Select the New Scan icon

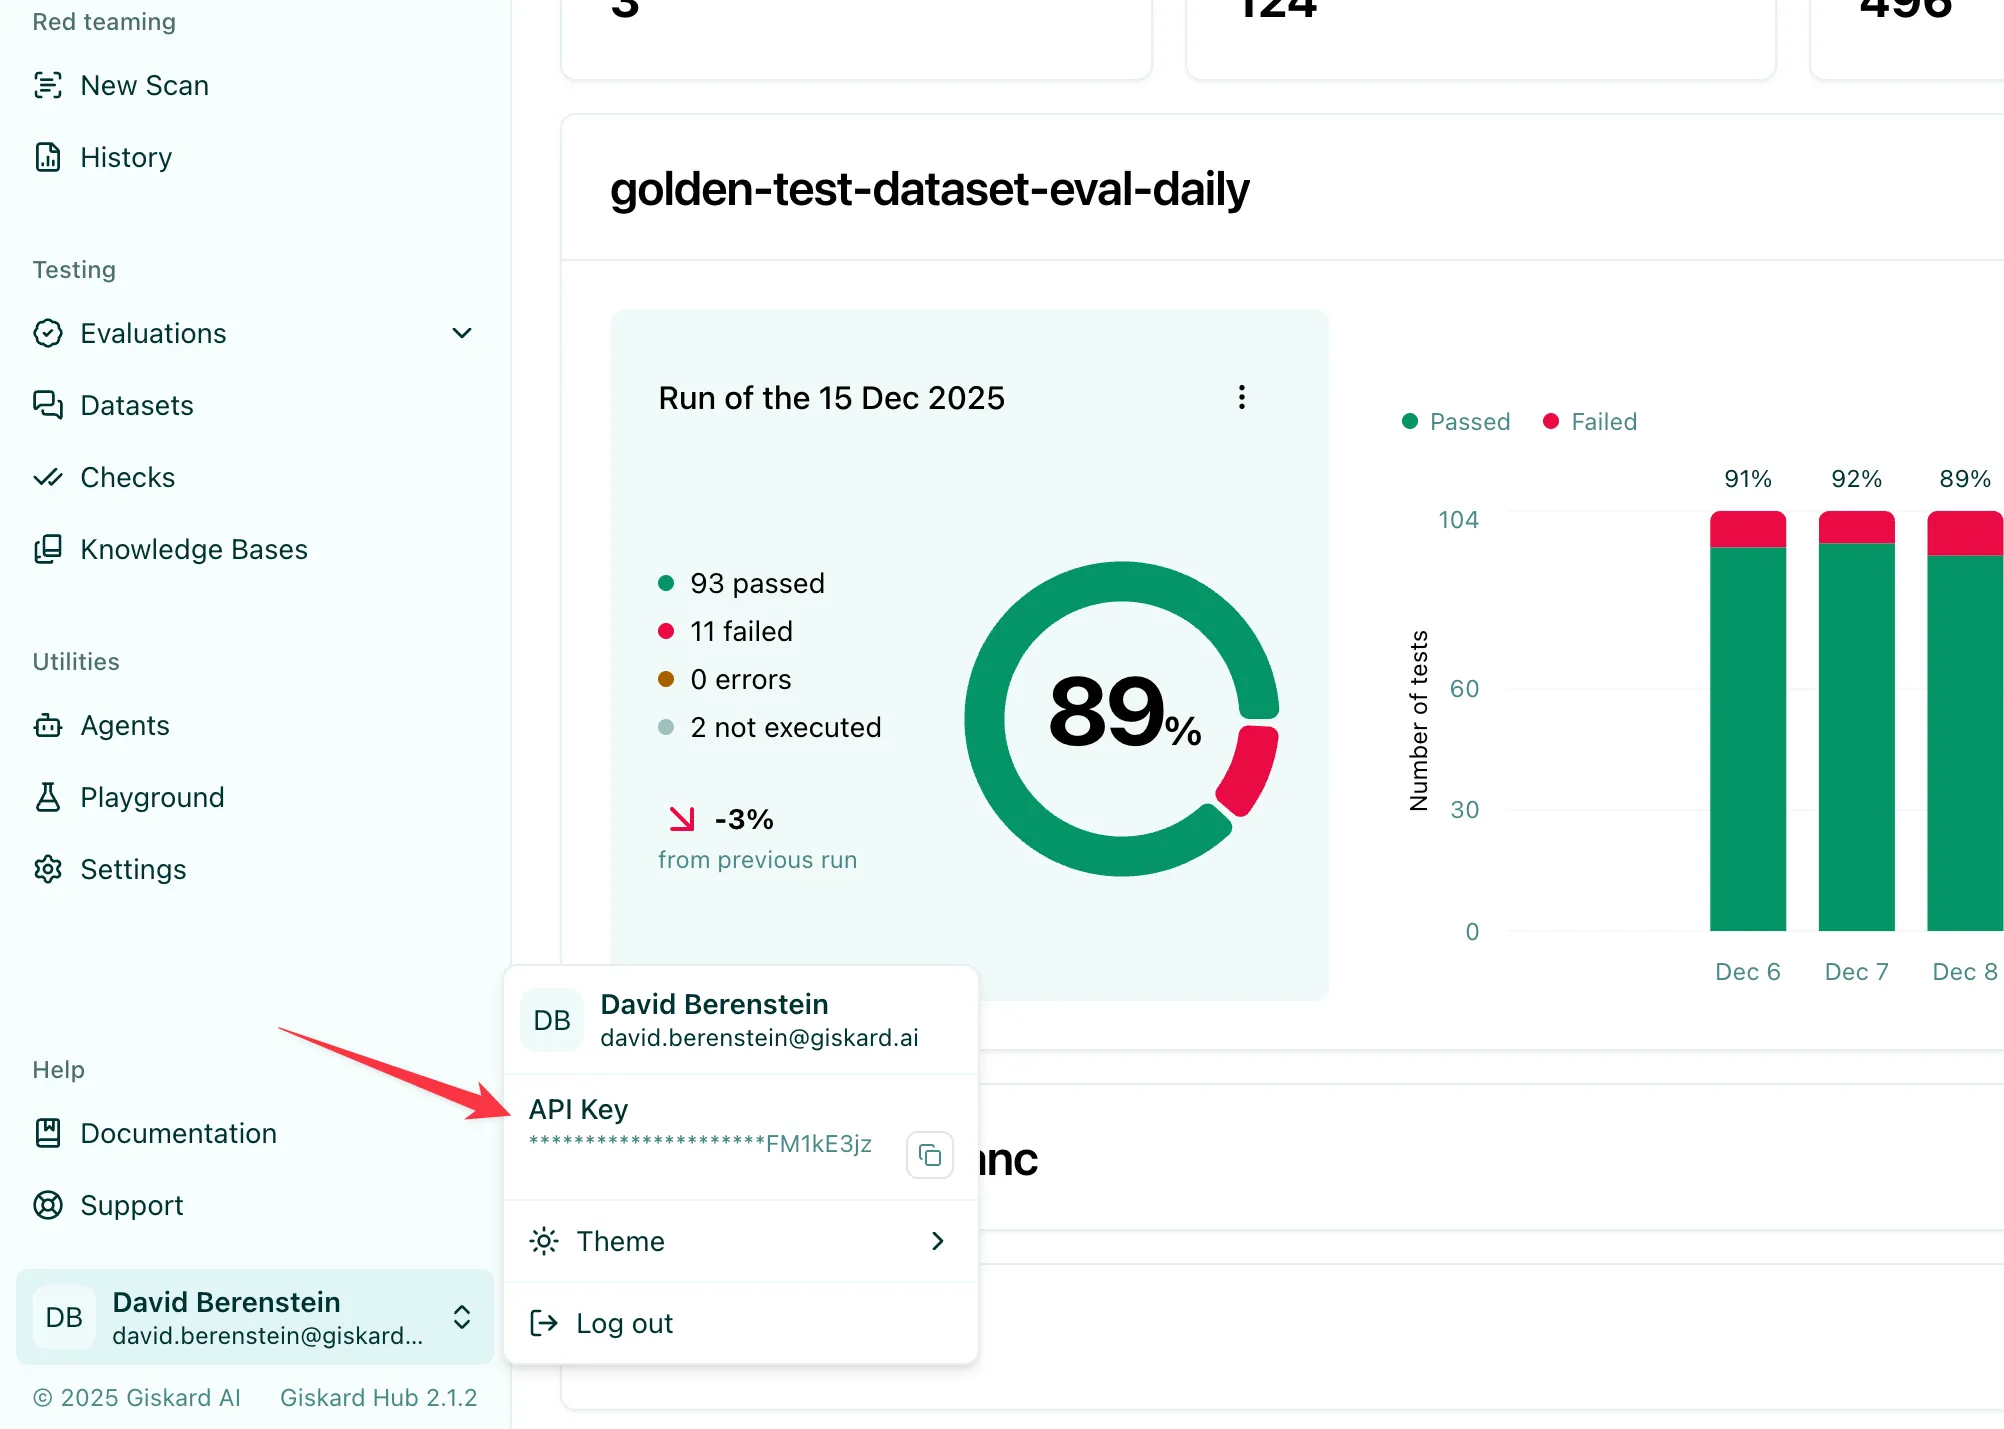click(x=49, y=86)
